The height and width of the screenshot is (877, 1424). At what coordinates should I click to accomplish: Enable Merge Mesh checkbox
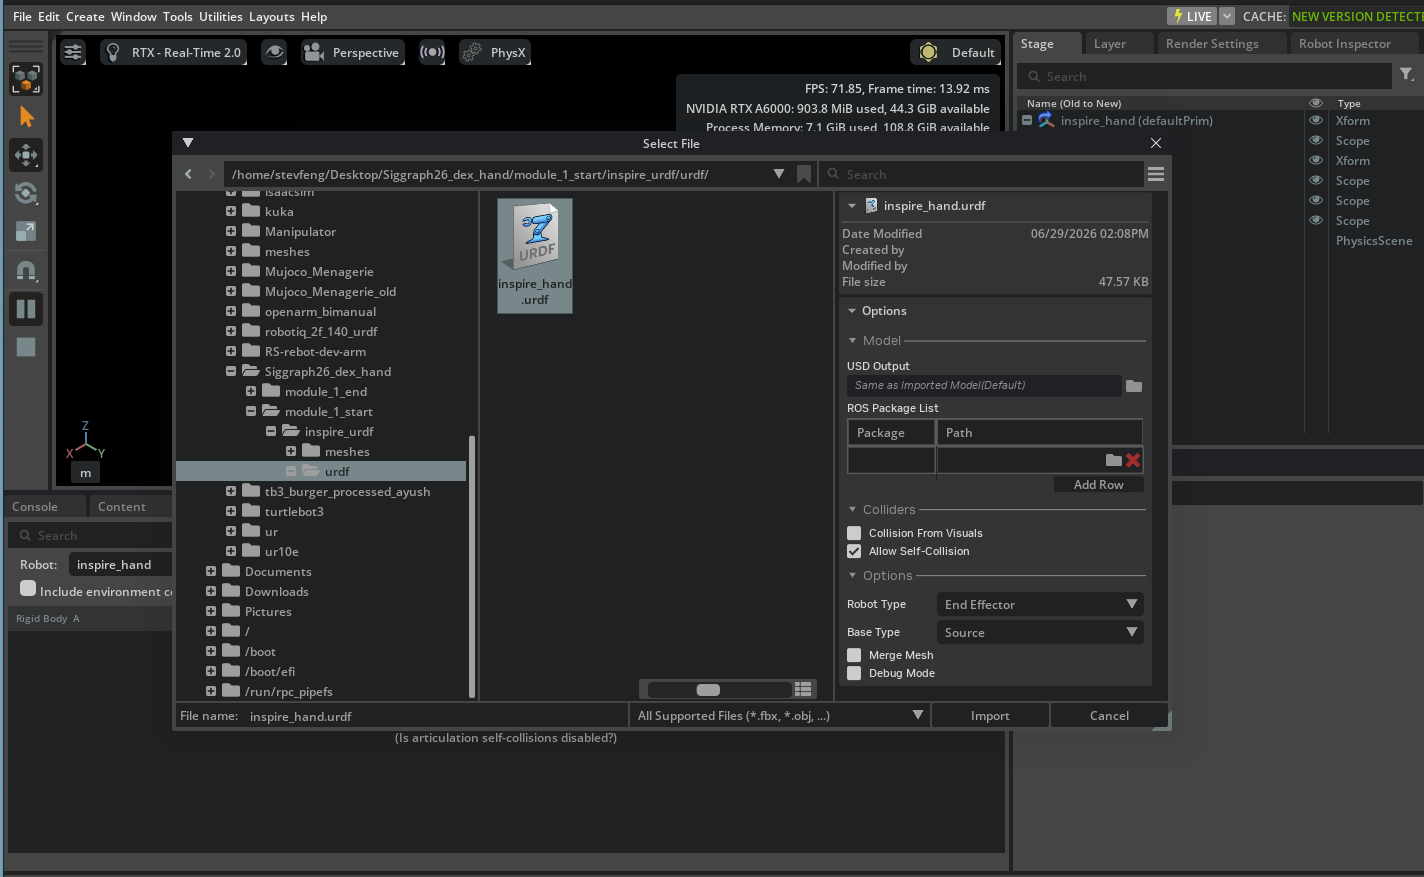[x=854, y=655]
